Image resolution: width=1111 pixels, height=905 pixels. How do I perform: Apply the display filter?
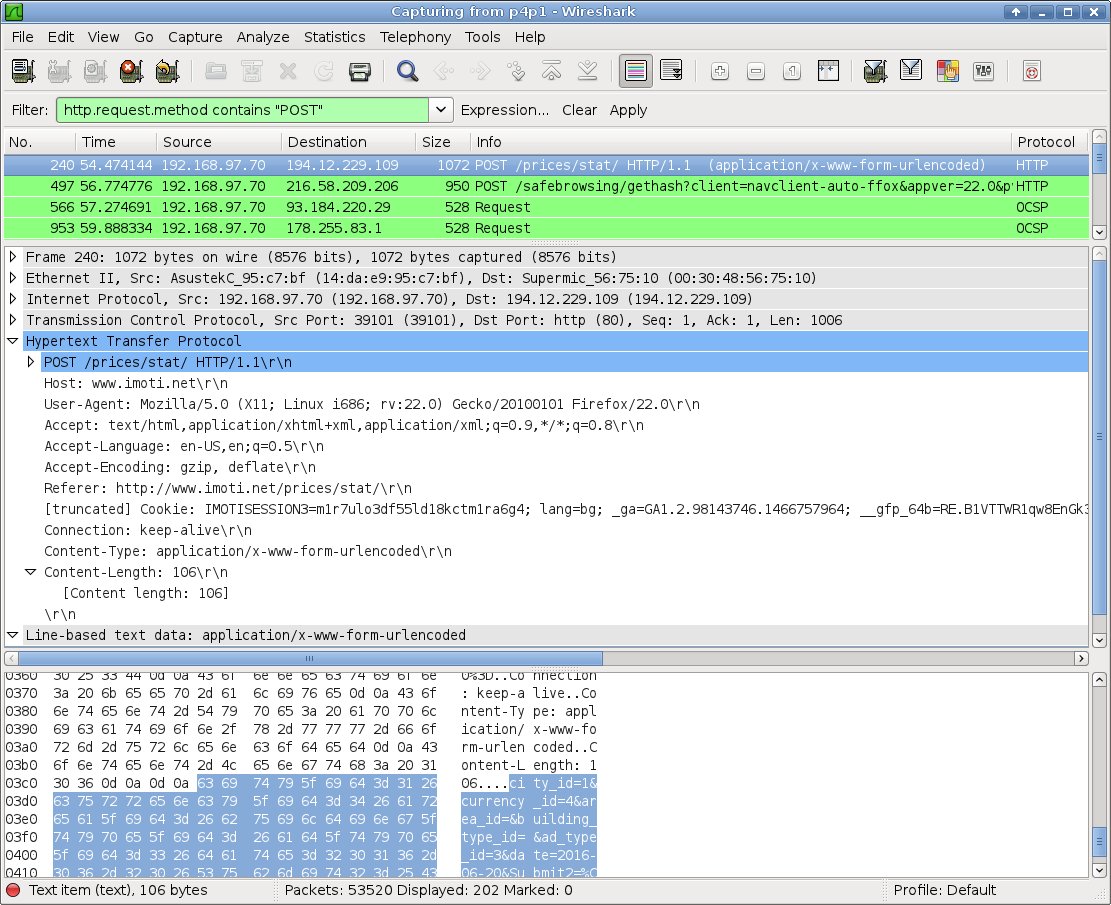(628, 110)
